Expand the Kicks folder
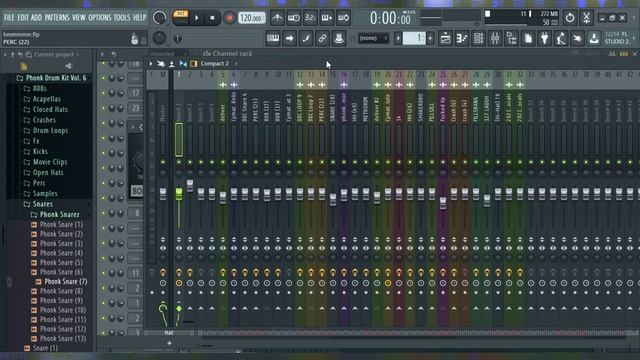The width and height of the screenshot is (640, 360). point(40,151)
